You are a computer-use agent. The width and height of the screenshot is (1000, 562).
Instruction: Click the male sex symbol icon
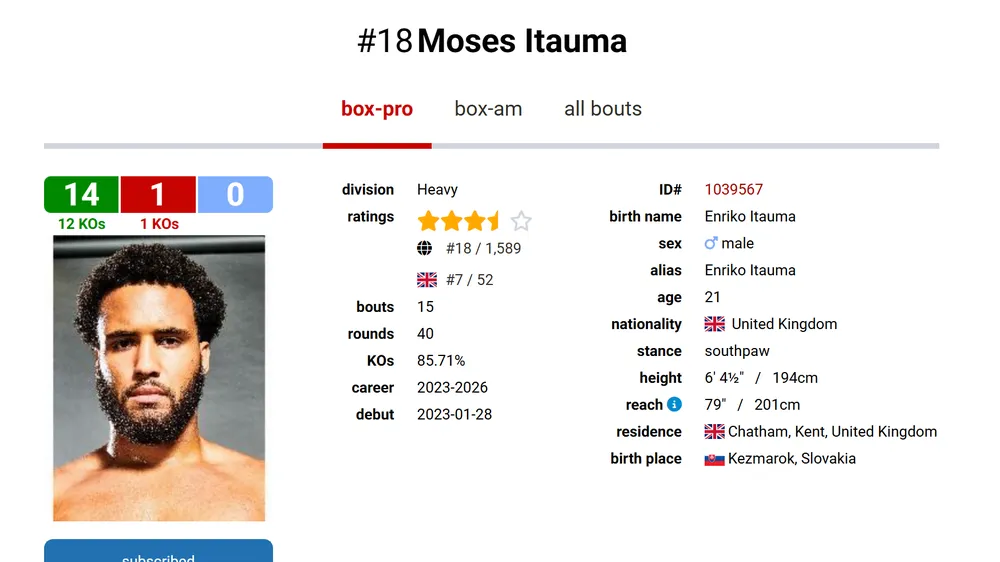(x=710, y=243)
